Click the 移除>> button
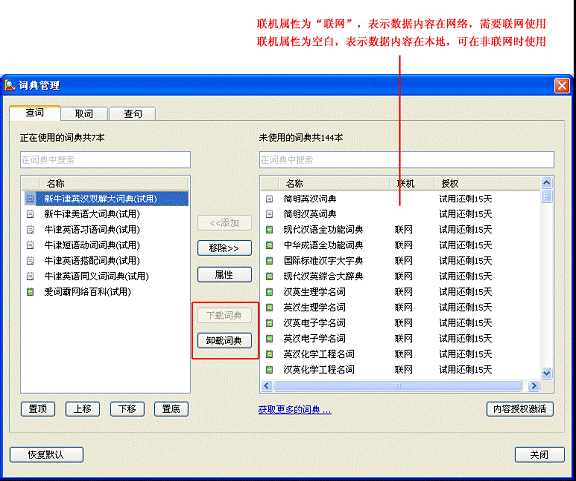576x481 pixels. (224, 248)
